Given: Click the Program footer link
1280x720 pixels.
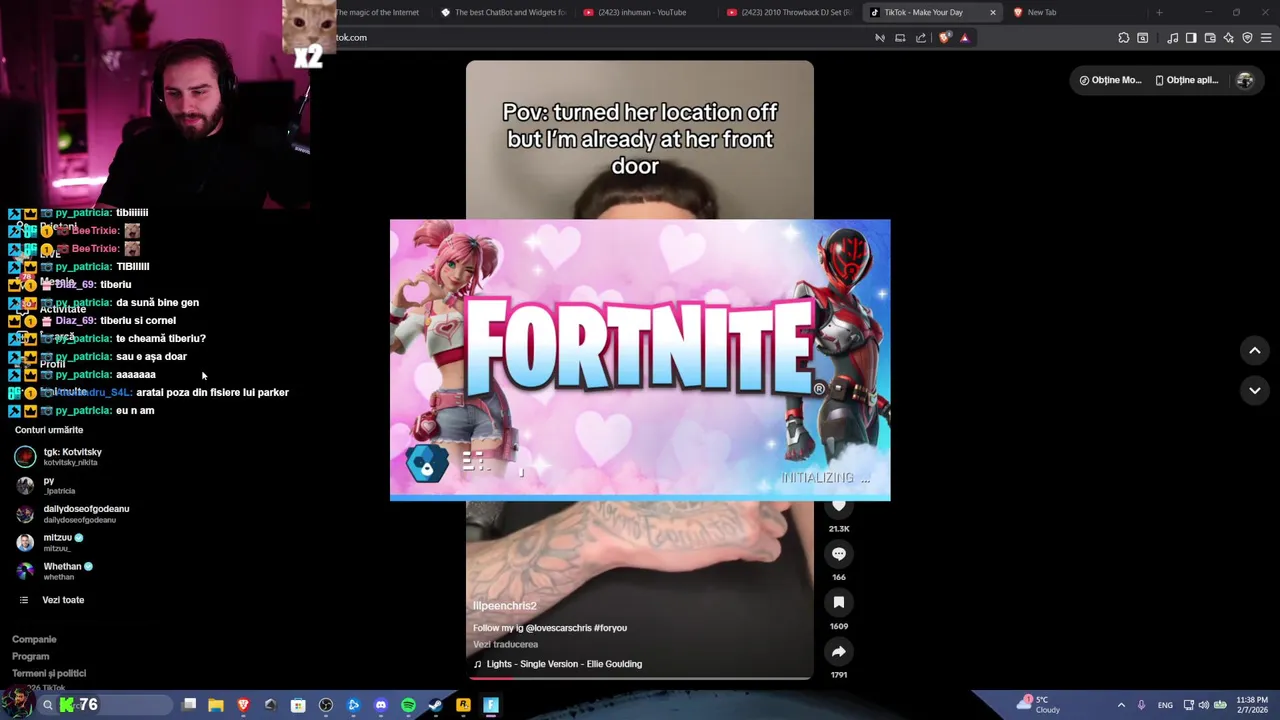Looking at the screenshot, I should click(30, 656).
